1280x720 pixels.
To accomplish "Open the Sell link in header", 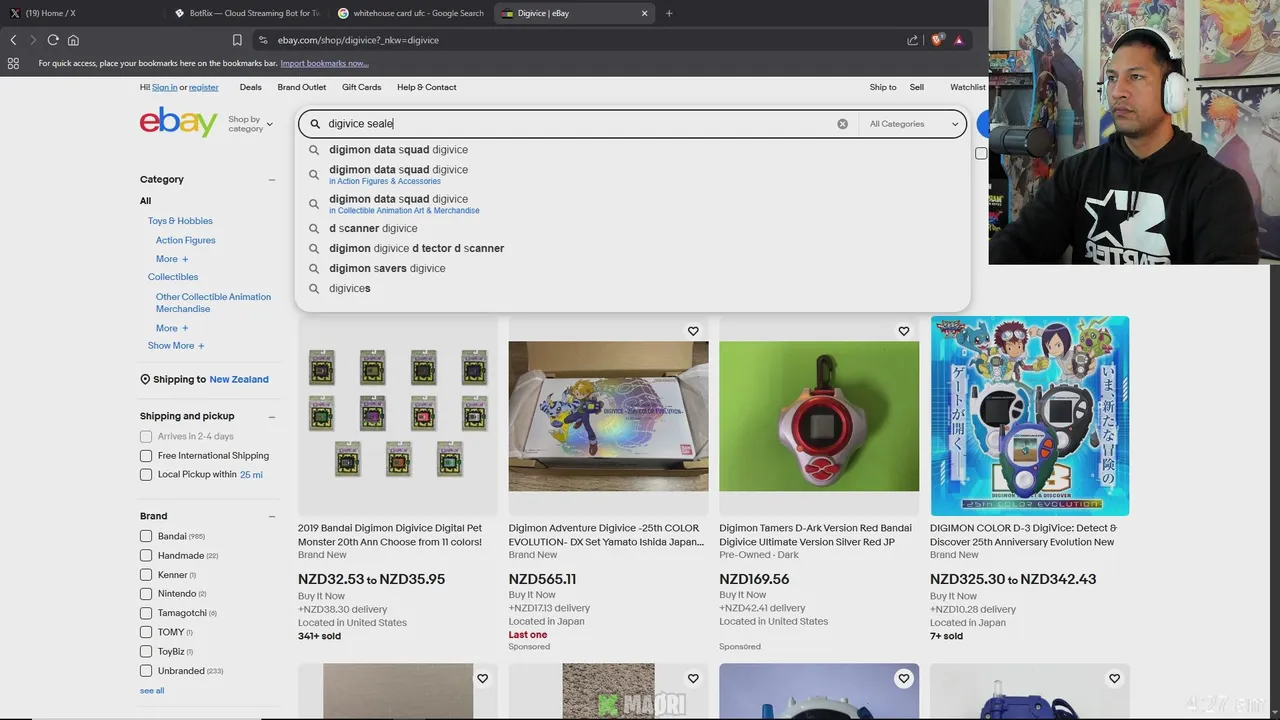I will click(x=917, y=87).
